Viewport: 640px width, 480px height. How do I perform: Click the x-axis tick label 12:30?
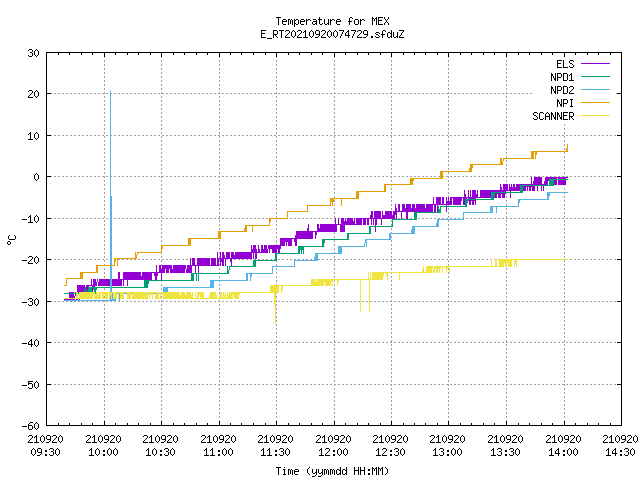(391, 452)
